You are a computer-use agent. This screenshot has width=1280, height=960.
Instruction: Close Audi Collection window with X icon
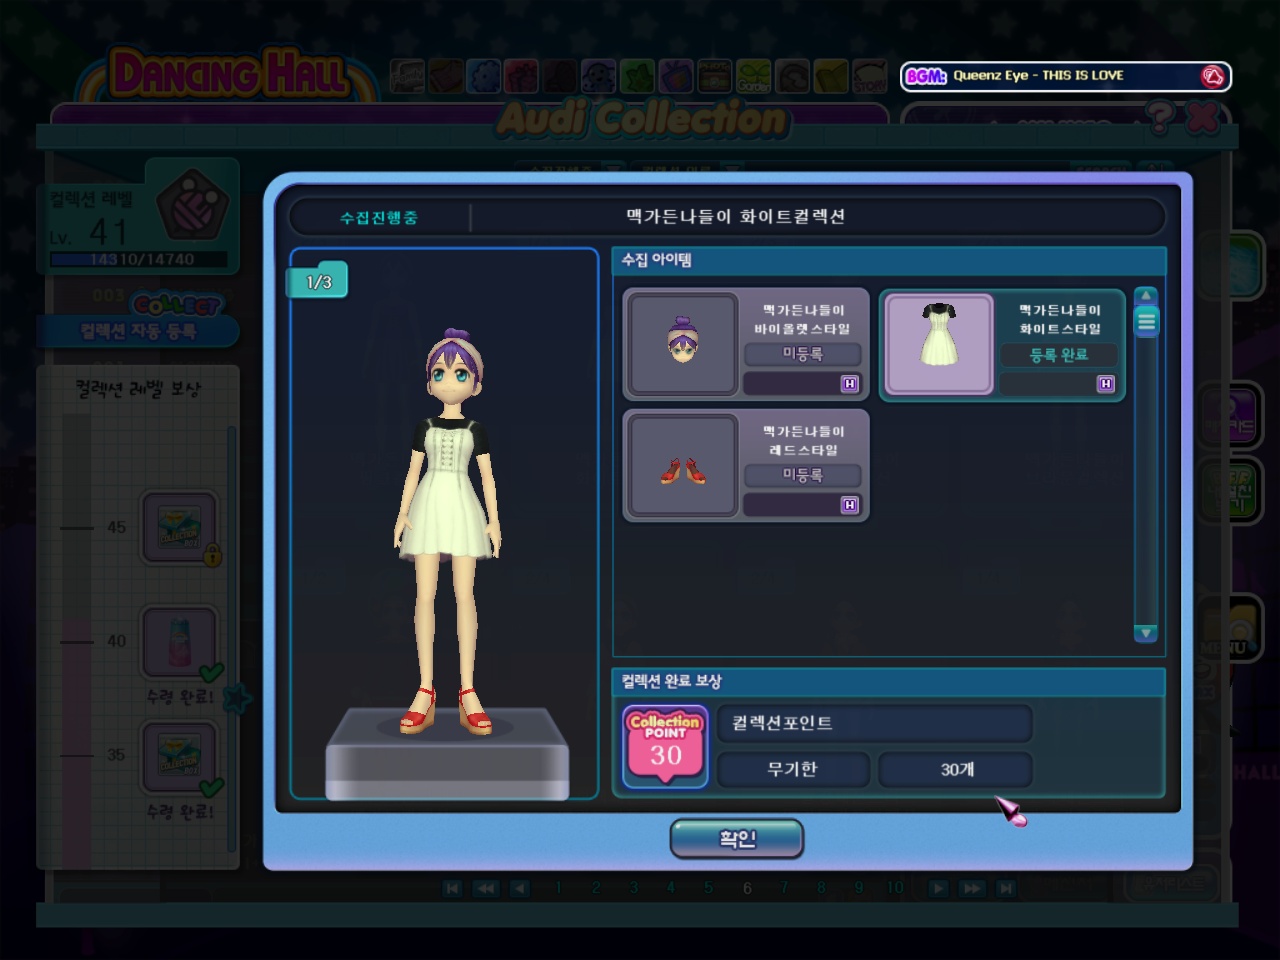(x=1204, y=118)
